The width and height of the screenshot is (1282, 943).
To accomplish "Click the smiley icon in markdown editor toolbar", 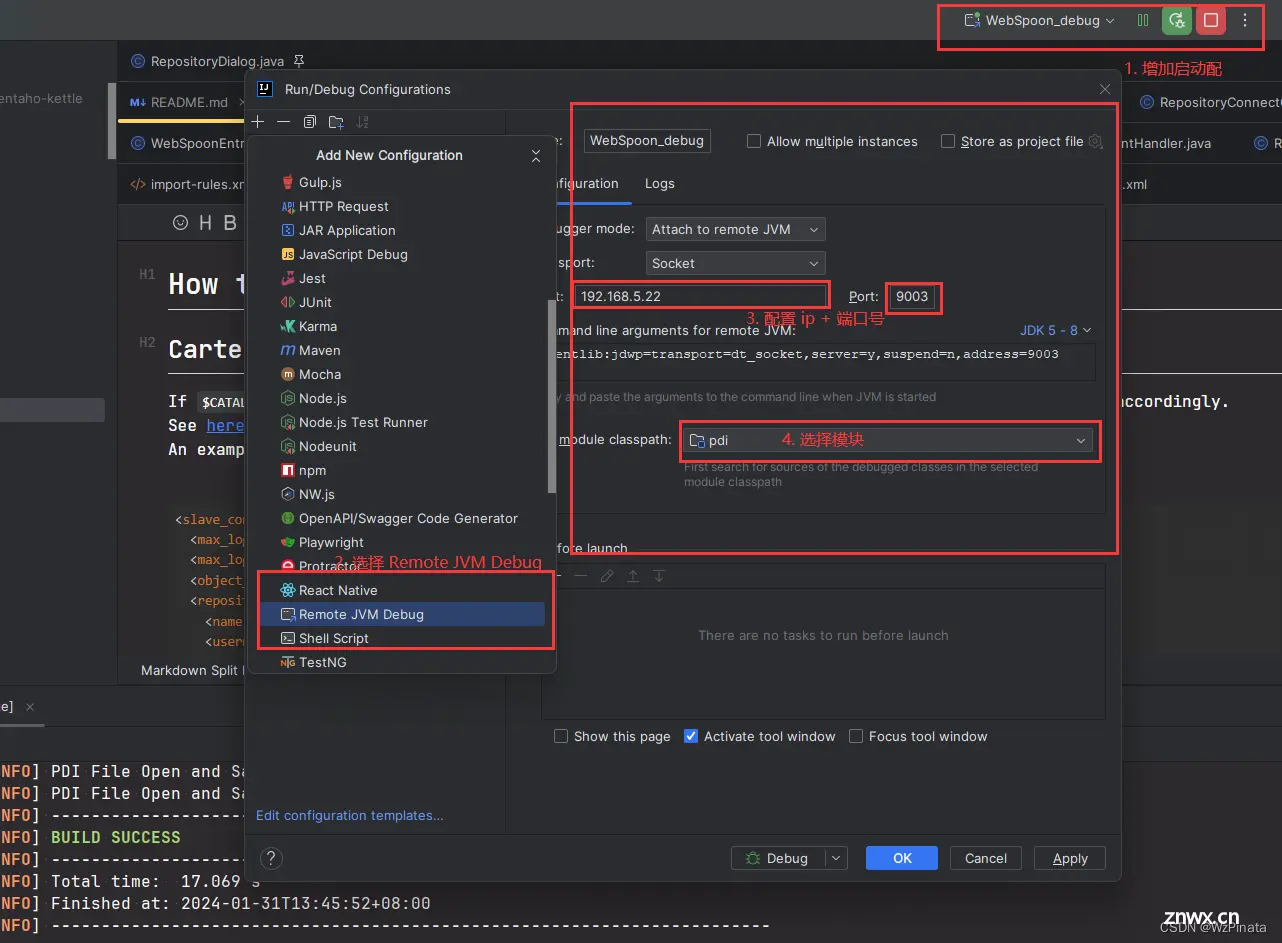I will pos(181,223).
